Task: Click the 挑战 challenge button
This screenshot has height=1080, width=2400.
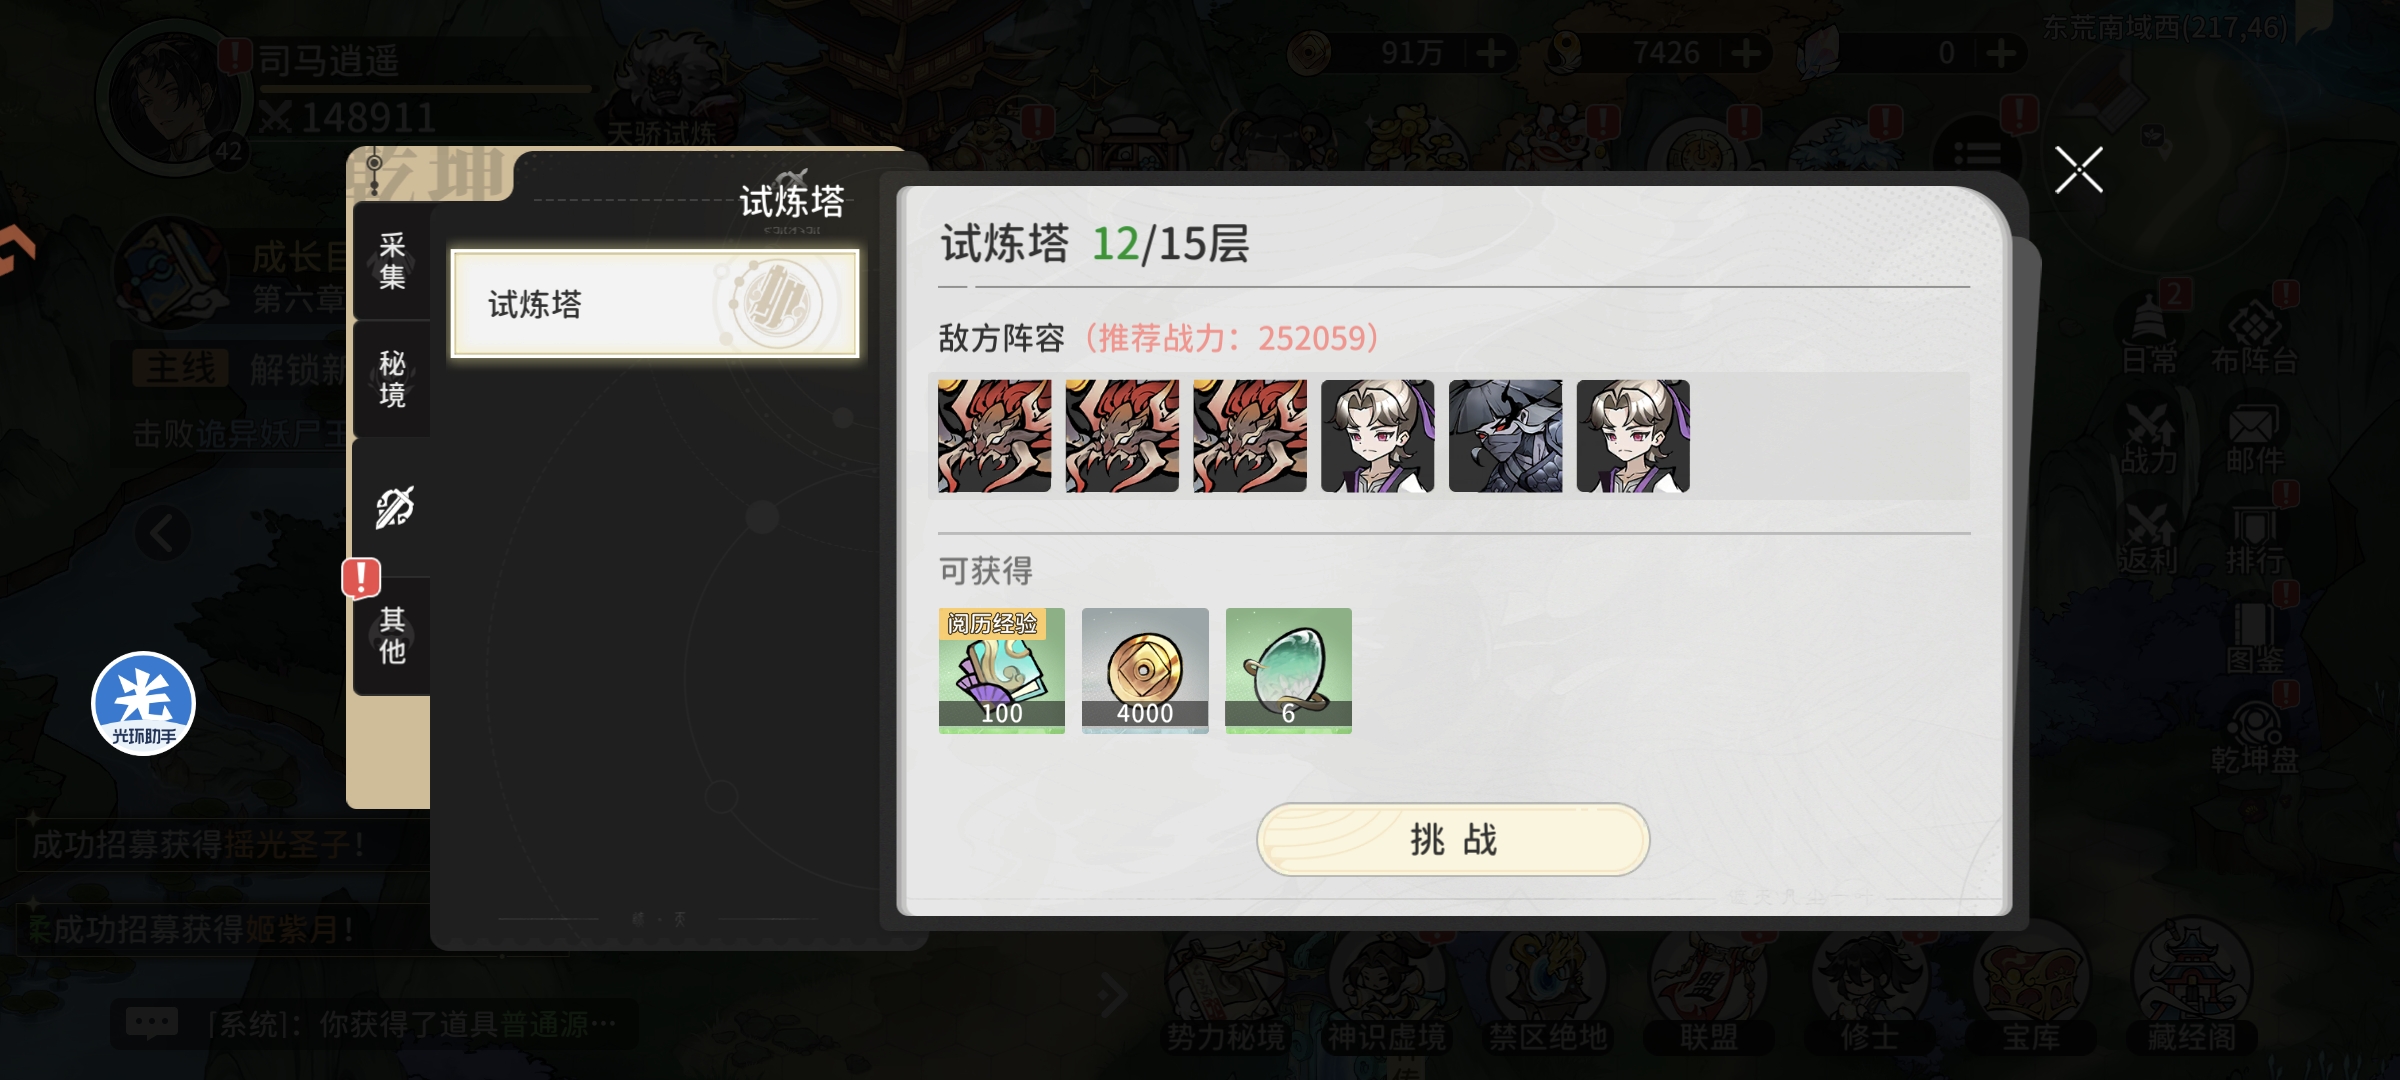Action: (x=1452, y=840)
